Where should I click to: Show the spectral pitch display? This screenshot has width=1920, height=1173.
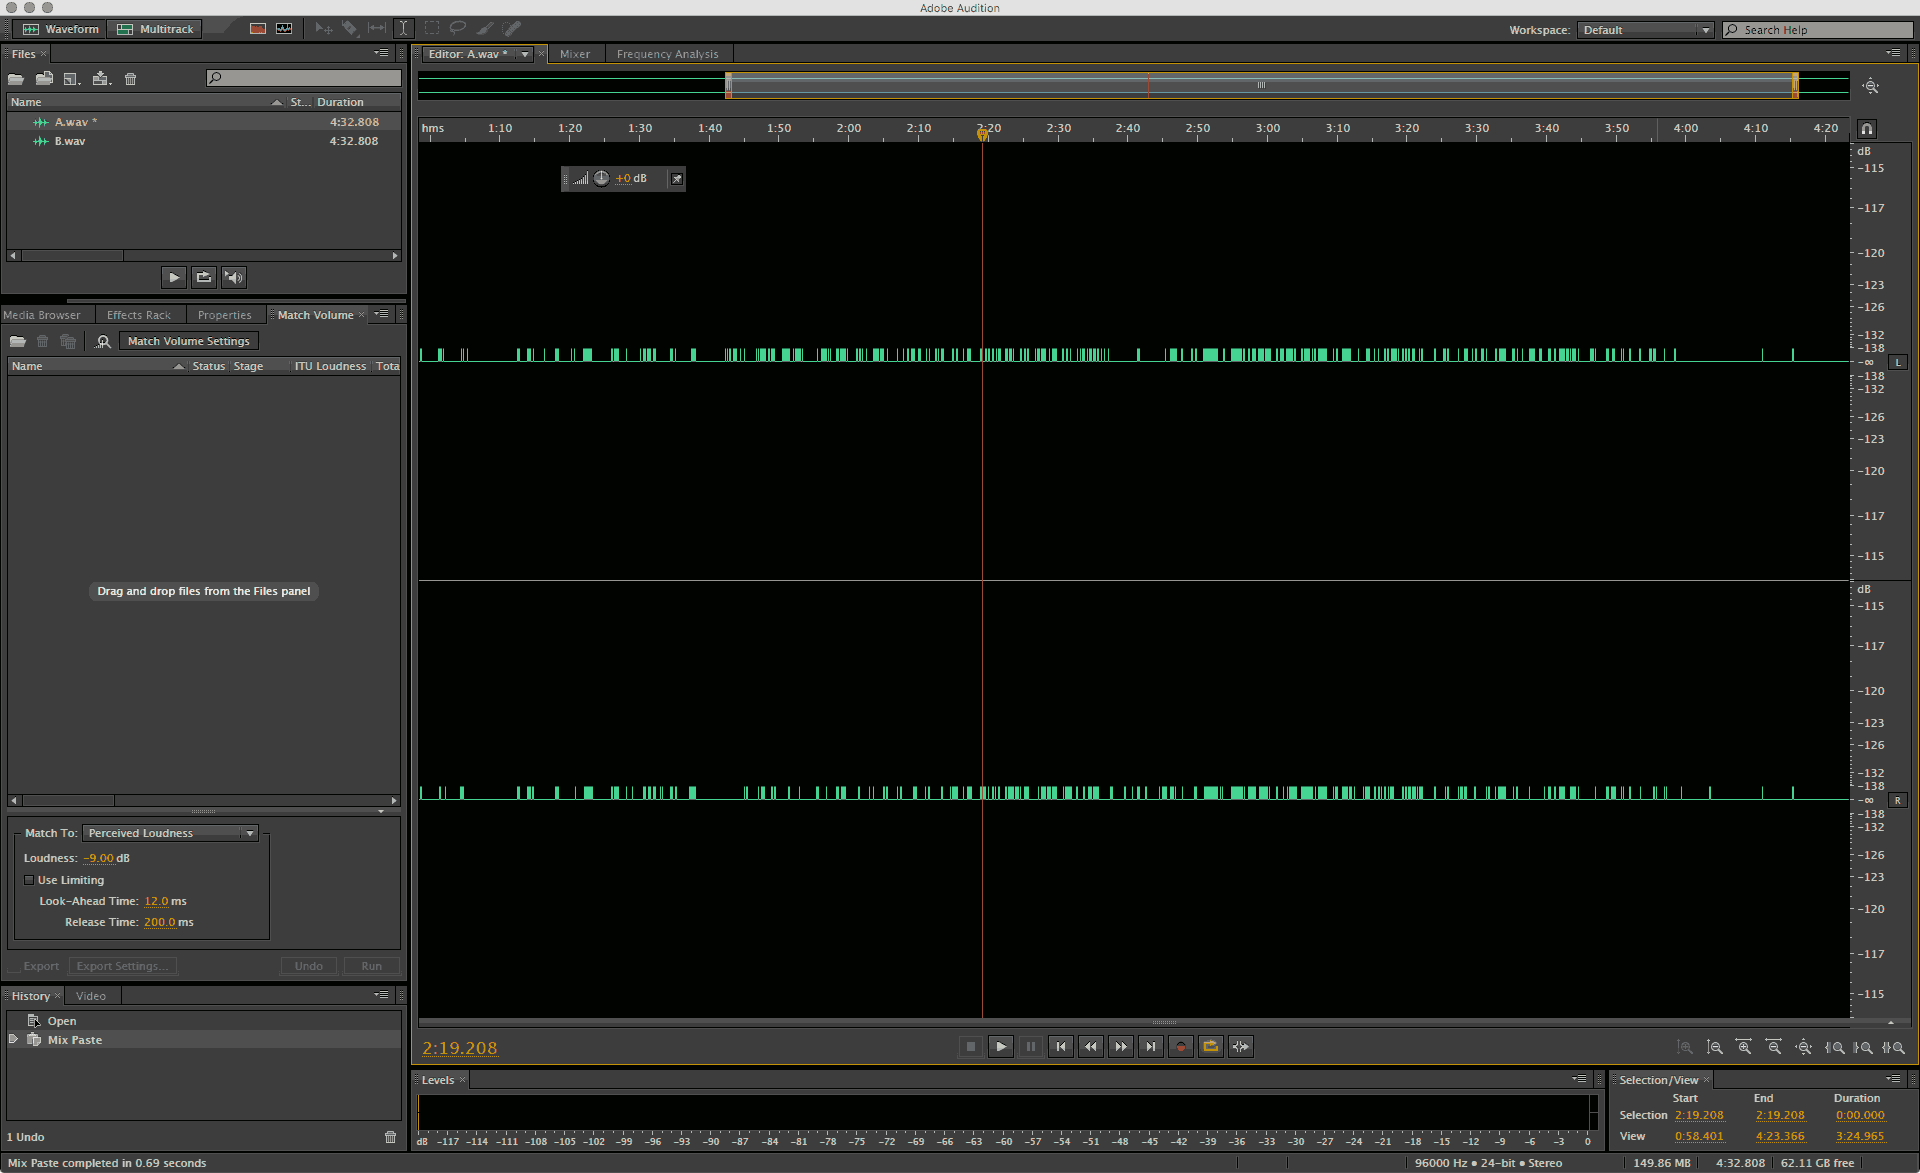[x=284, y=29]
